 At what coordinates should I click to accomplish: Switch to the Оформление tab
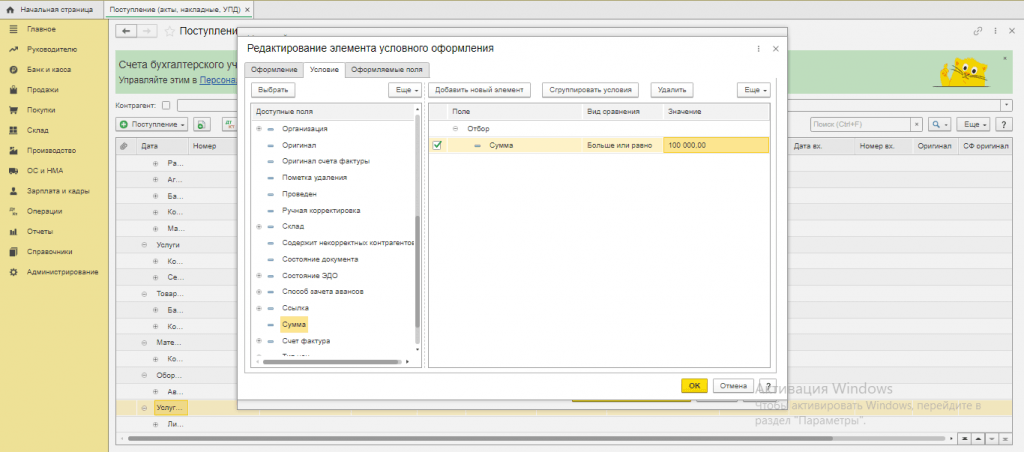[x=274, y=70]
